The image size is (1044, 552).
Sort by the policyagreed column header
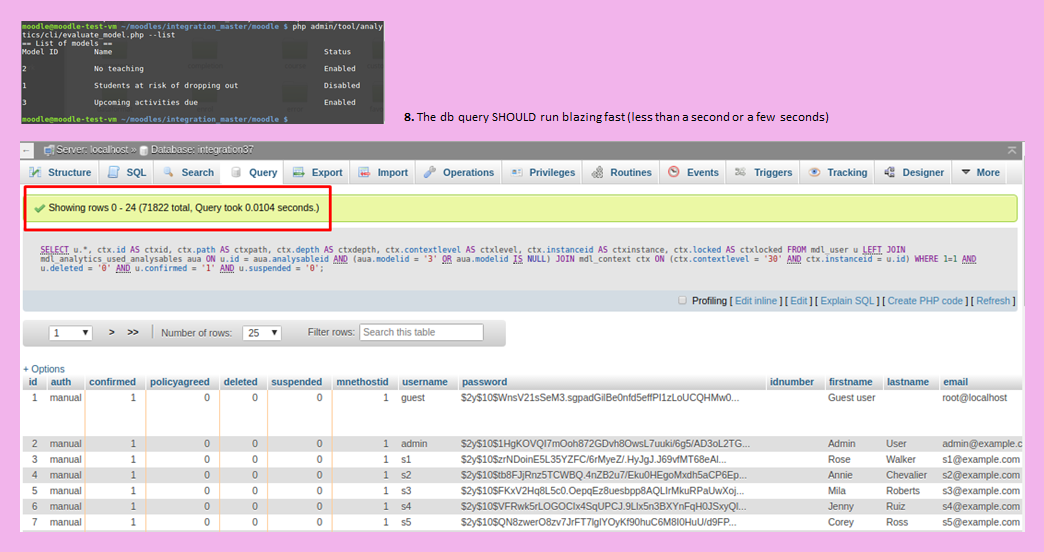[x=180, y=382]
